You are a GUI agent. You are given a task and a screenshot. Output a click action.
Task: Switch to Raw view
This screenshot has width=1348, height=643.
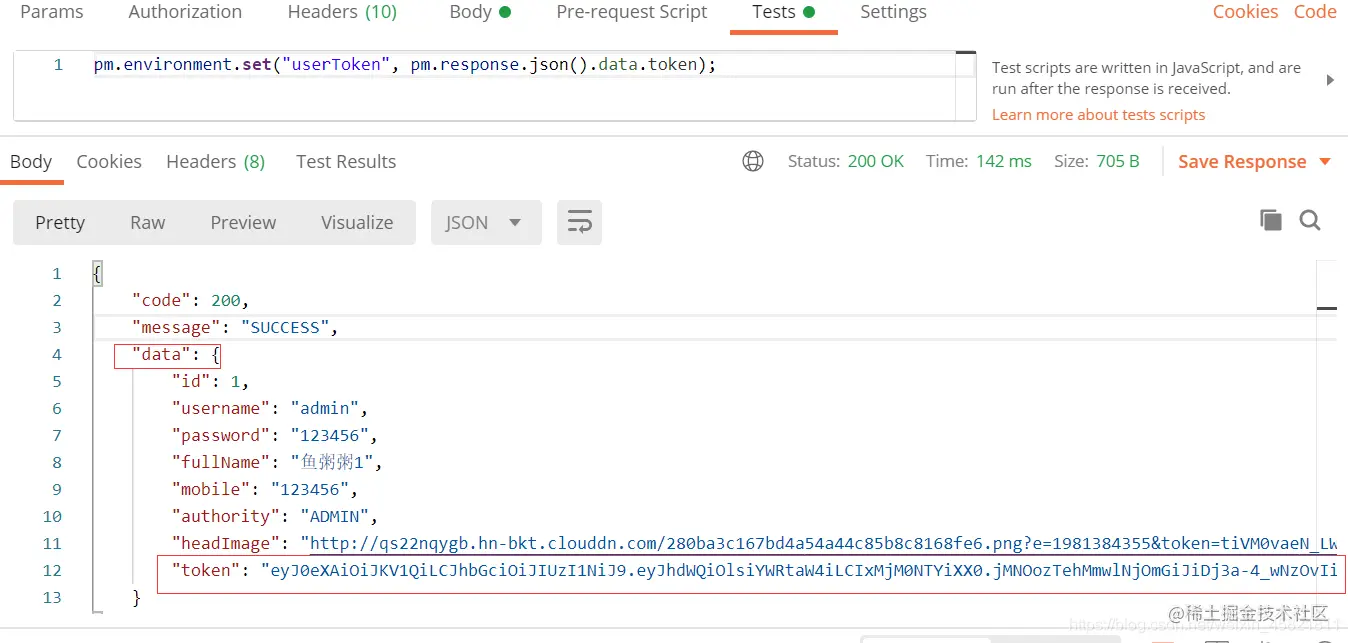coord(147,223)
